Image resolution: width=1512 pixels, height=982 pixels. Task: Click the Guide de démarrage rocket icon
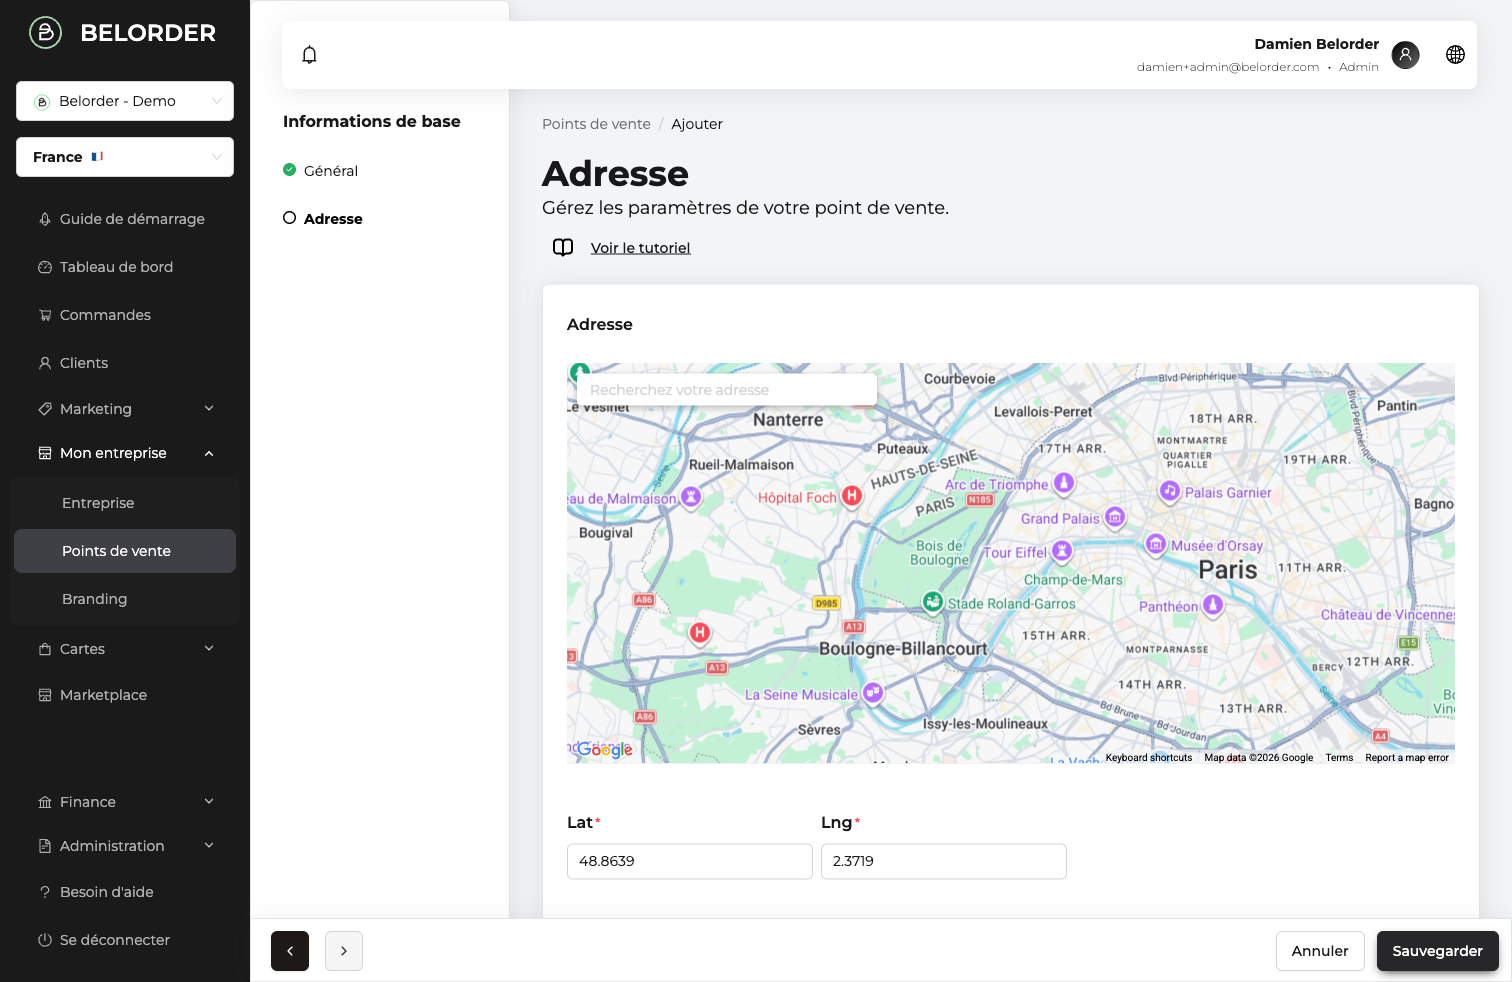tap(45, 219)
